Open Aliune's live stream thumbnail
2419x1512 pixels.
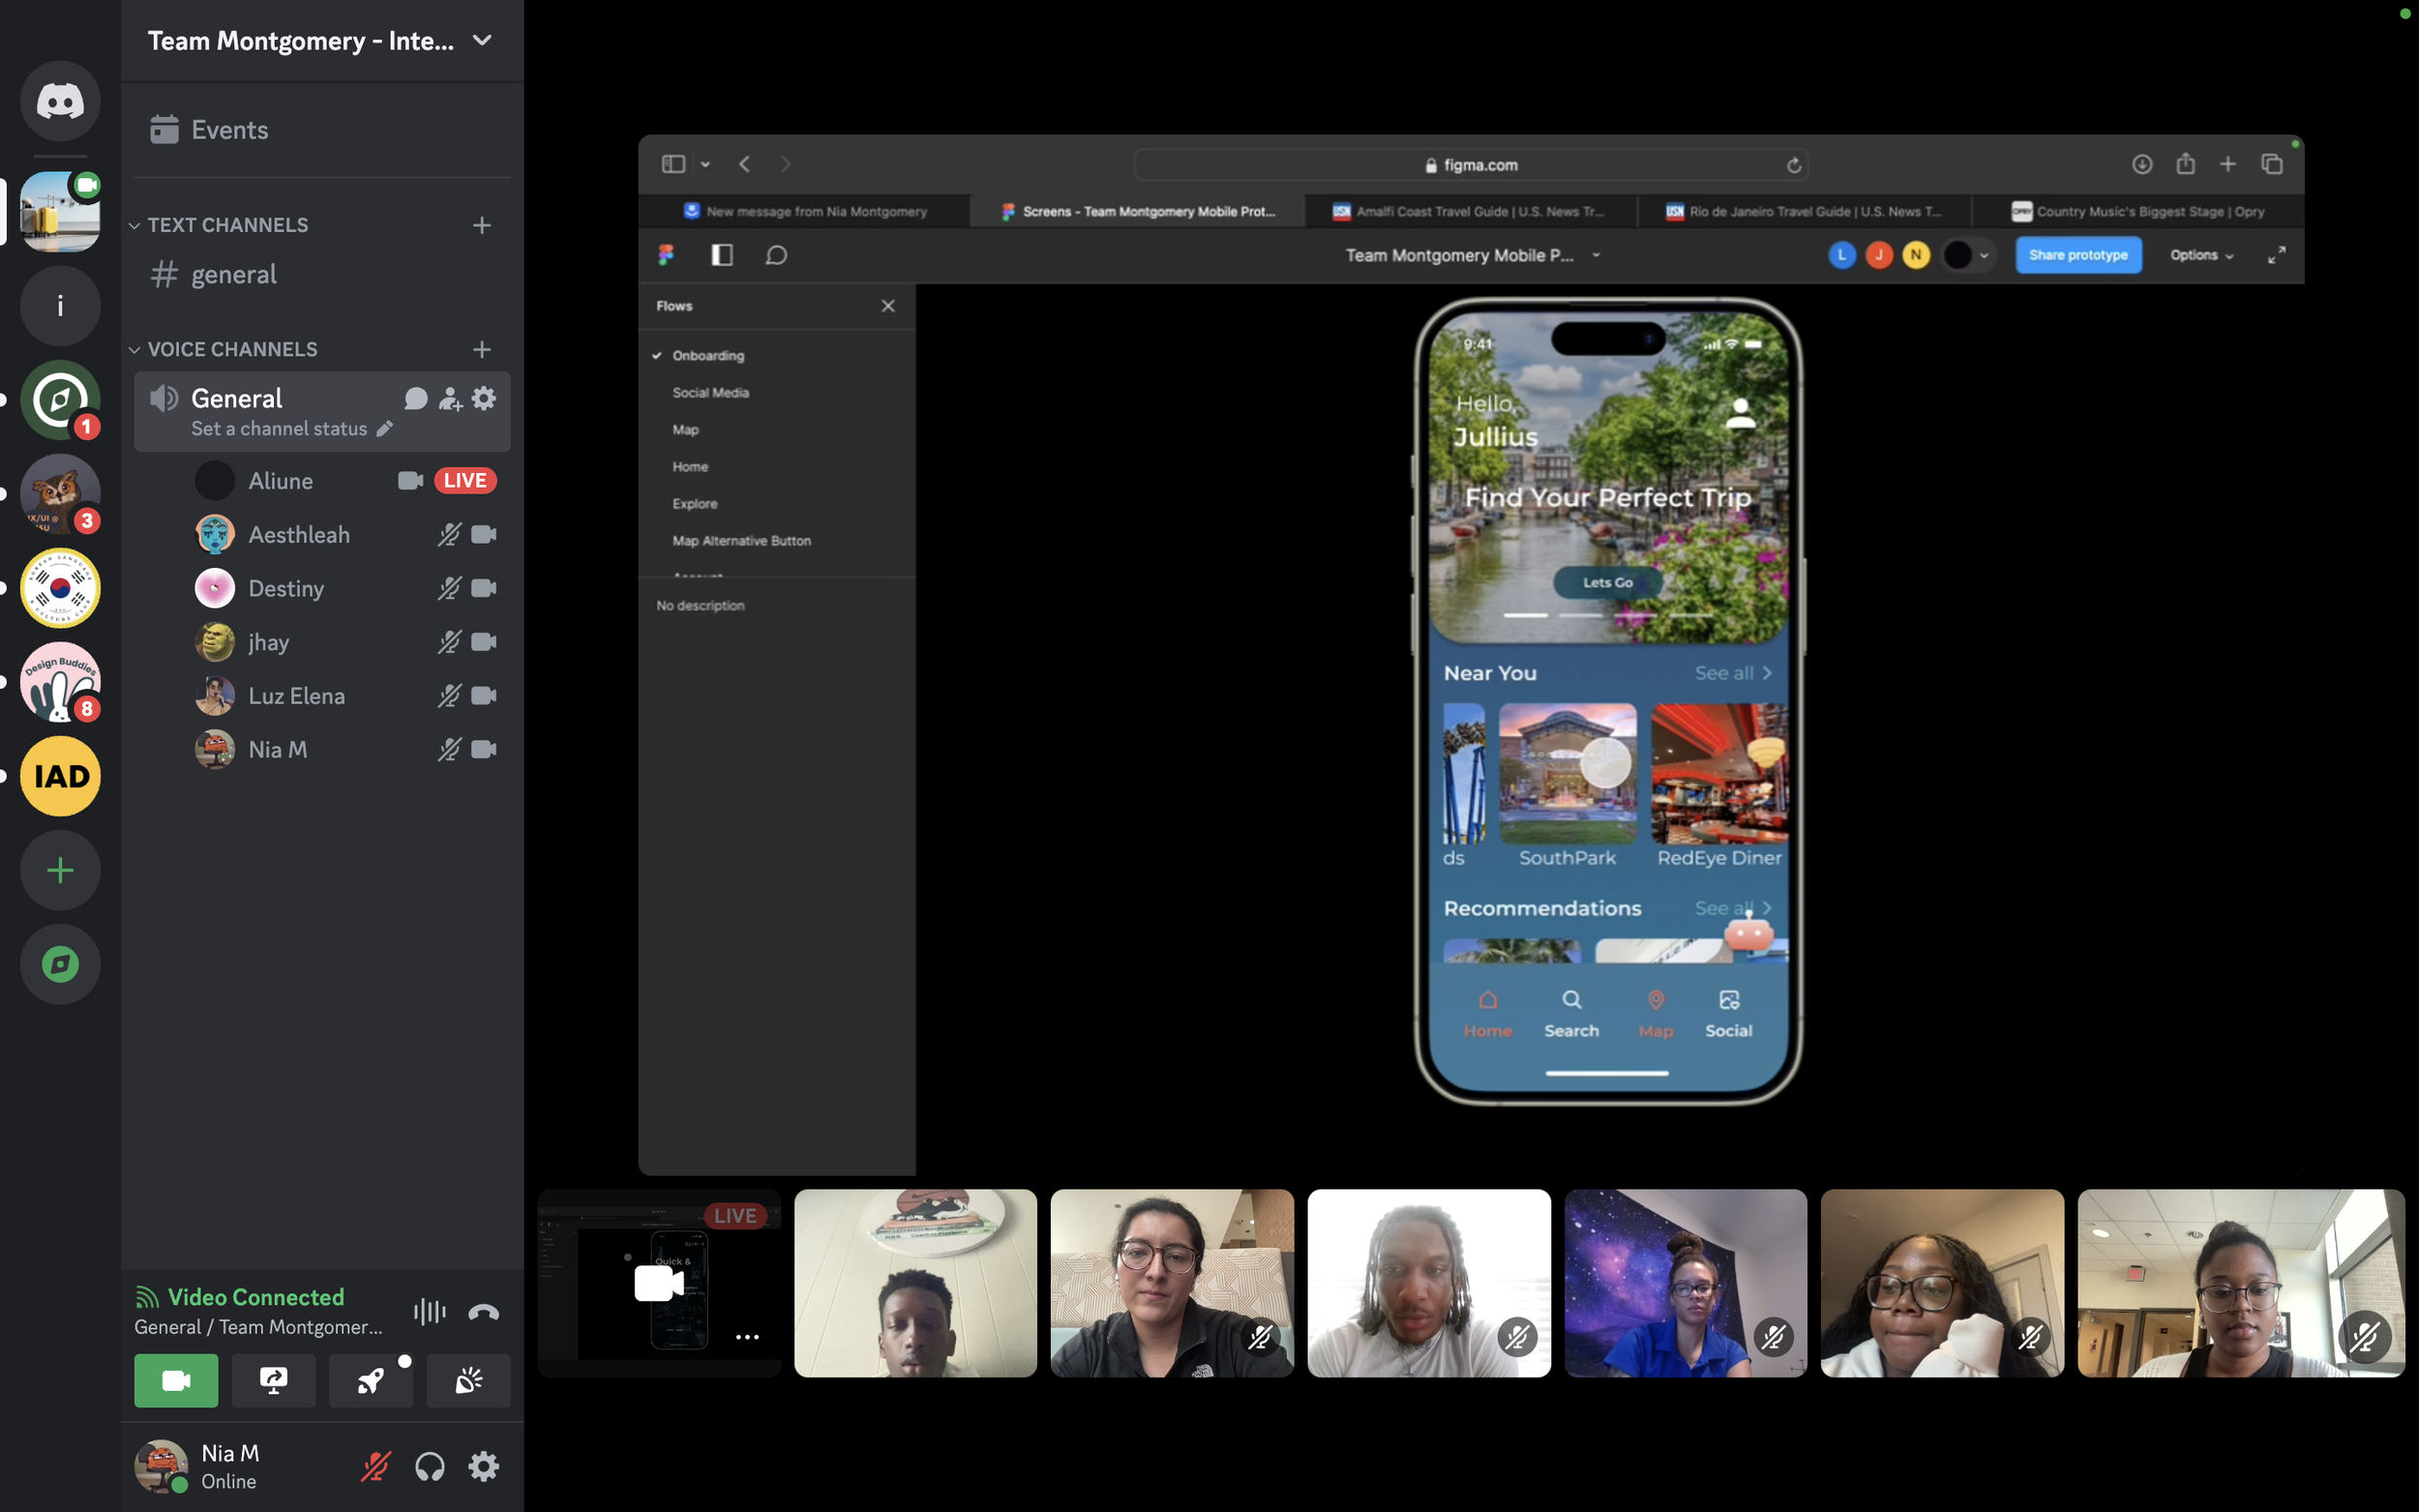point(659,1282)
